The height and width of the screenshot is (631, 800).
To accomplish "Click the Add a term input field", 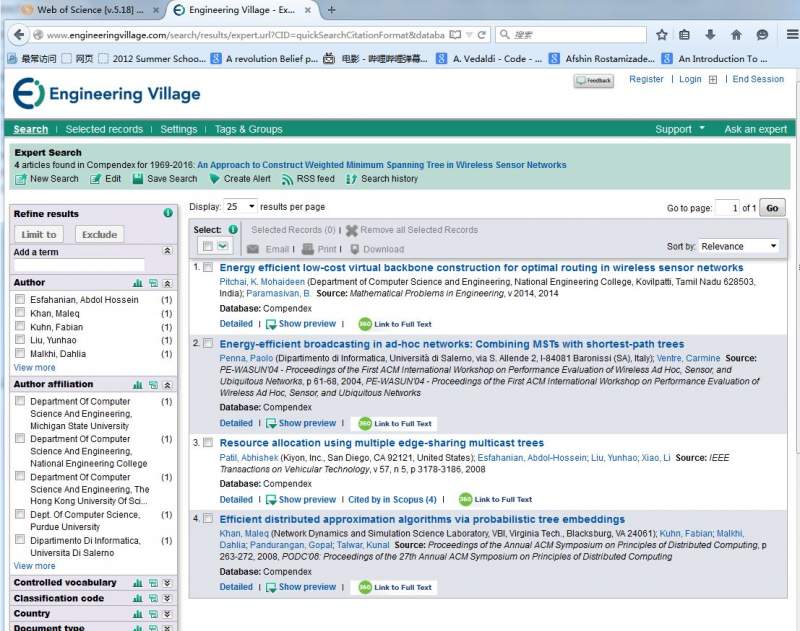I will pyautogui.click(x=79, y=265).
